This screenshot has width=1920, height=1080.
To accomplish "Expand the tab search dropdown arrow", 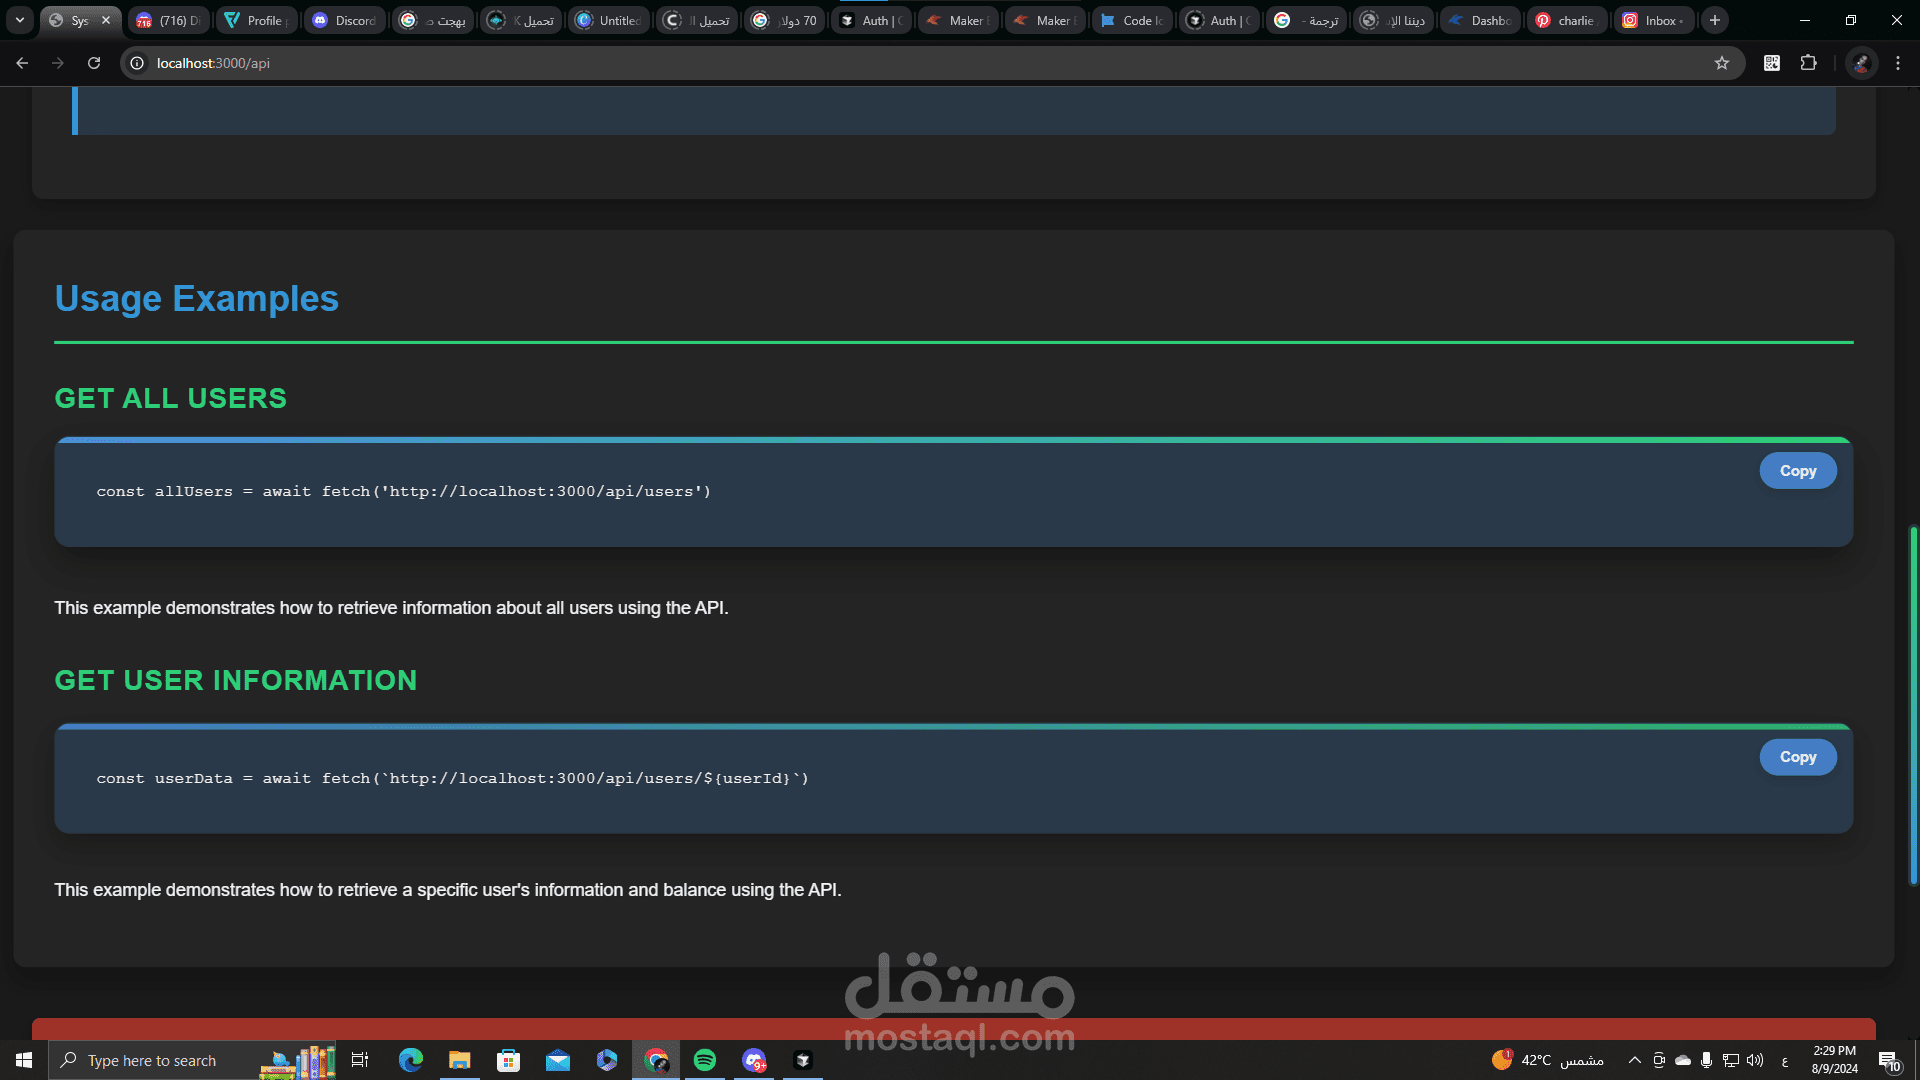I will pyautogui.click(x=19, y=20).
